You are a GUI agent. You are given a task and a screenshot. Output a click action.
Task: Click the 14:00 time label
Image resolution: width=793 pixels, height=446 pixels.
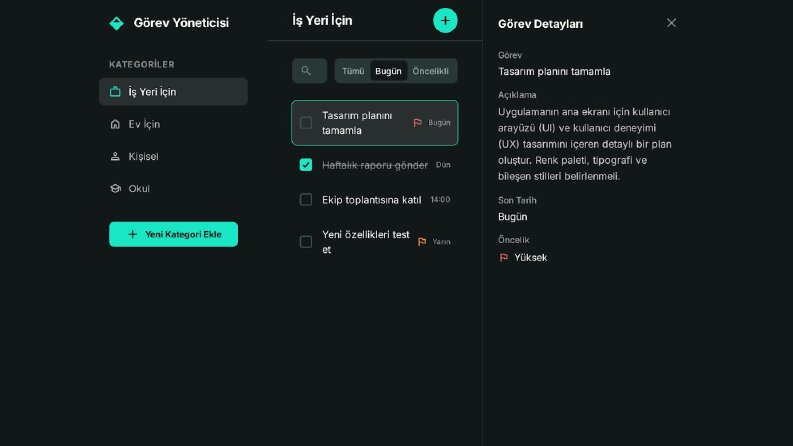click(x=440, y=200)
